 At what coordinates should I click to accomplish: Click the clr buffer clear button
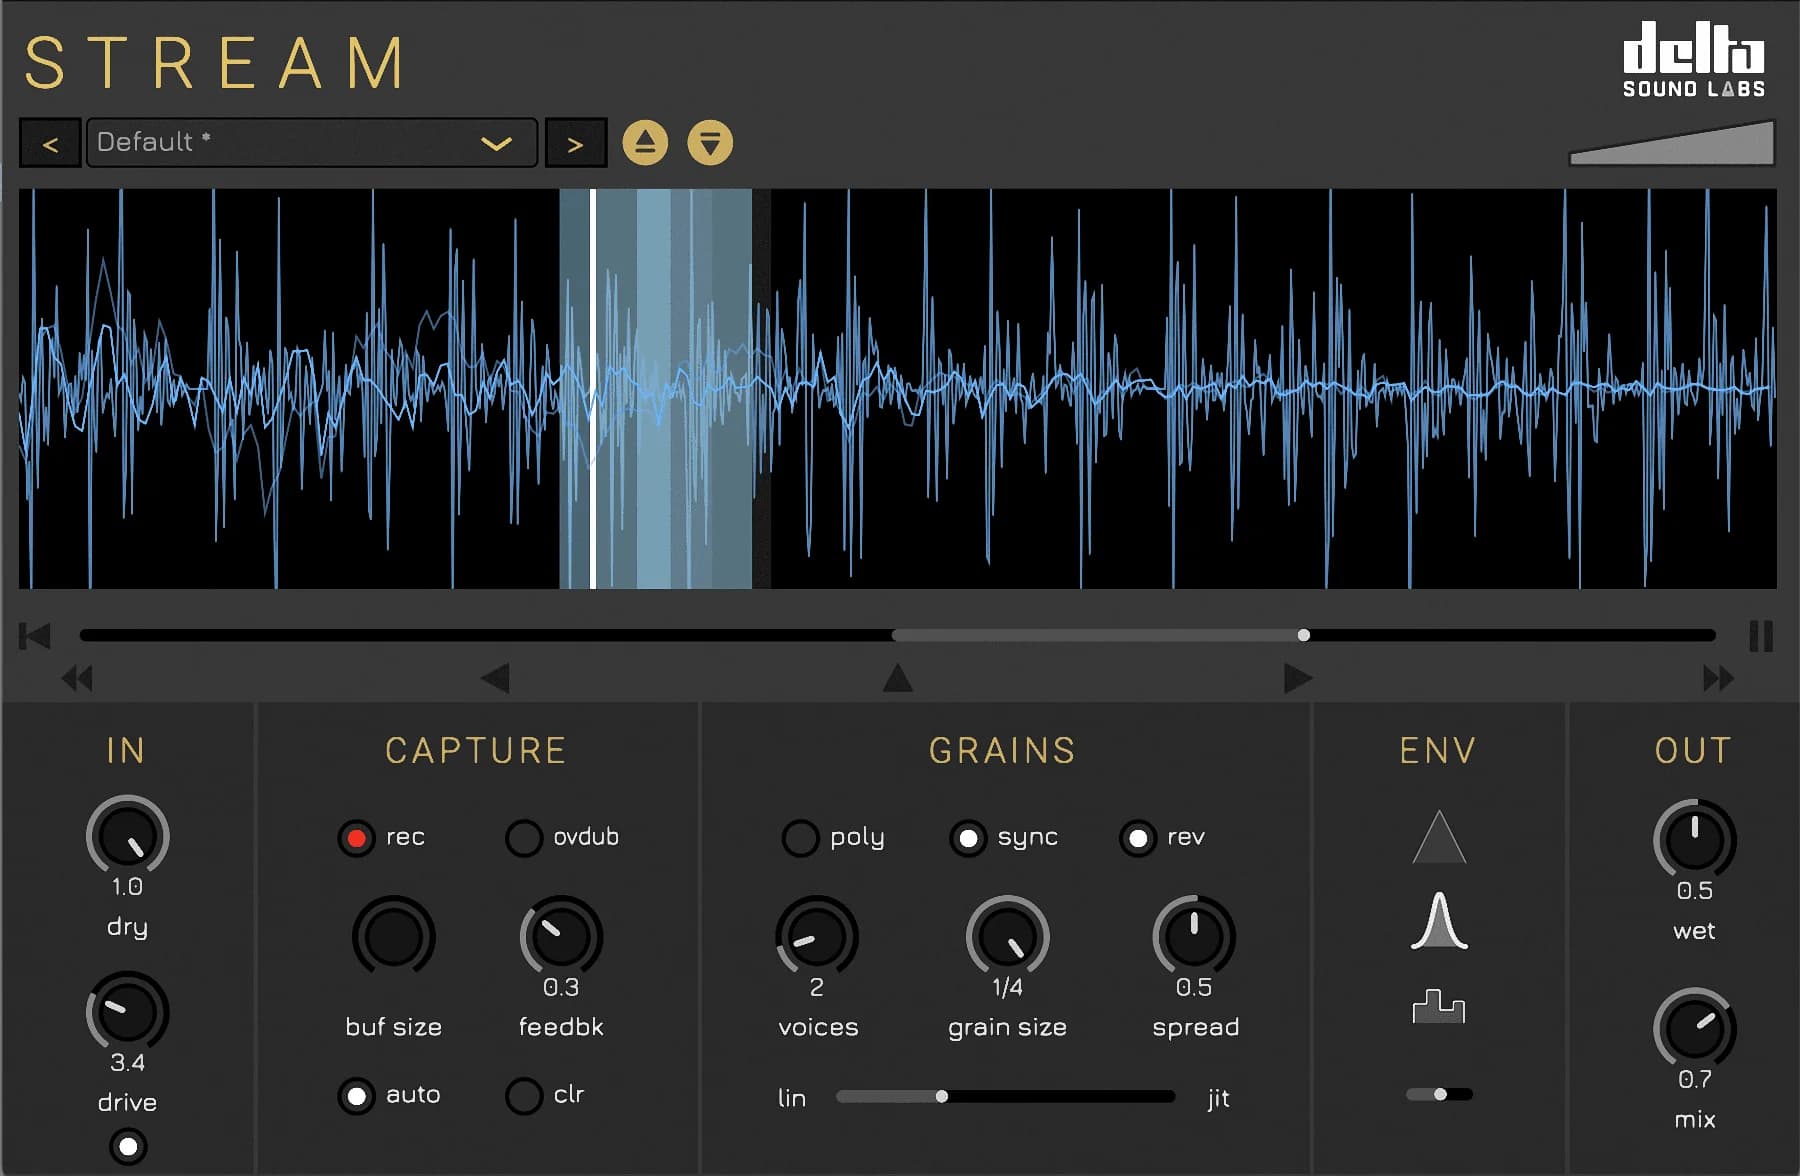coord(523,1096)
